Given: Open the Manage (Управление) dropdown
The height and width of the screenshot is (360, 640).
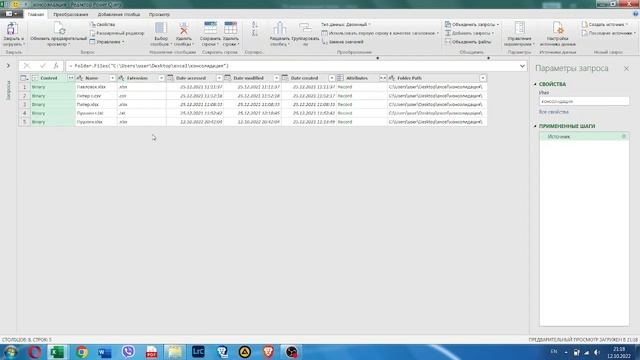Looking at the screenshot, I should pyautogui.click(x=107, y=42).
